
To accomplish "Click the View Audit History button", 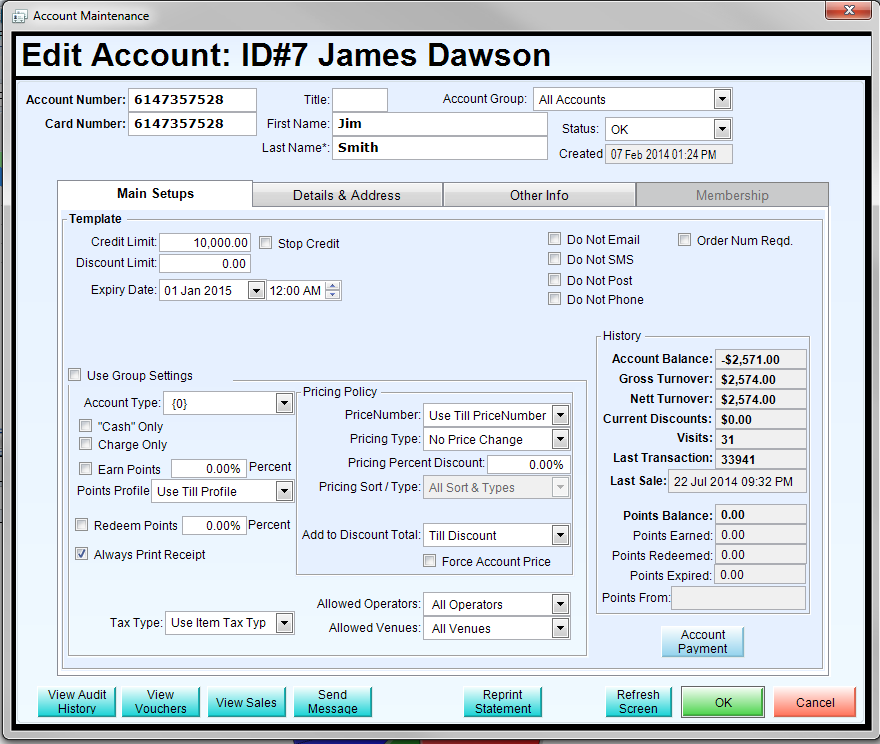I will tap(77, 702).
